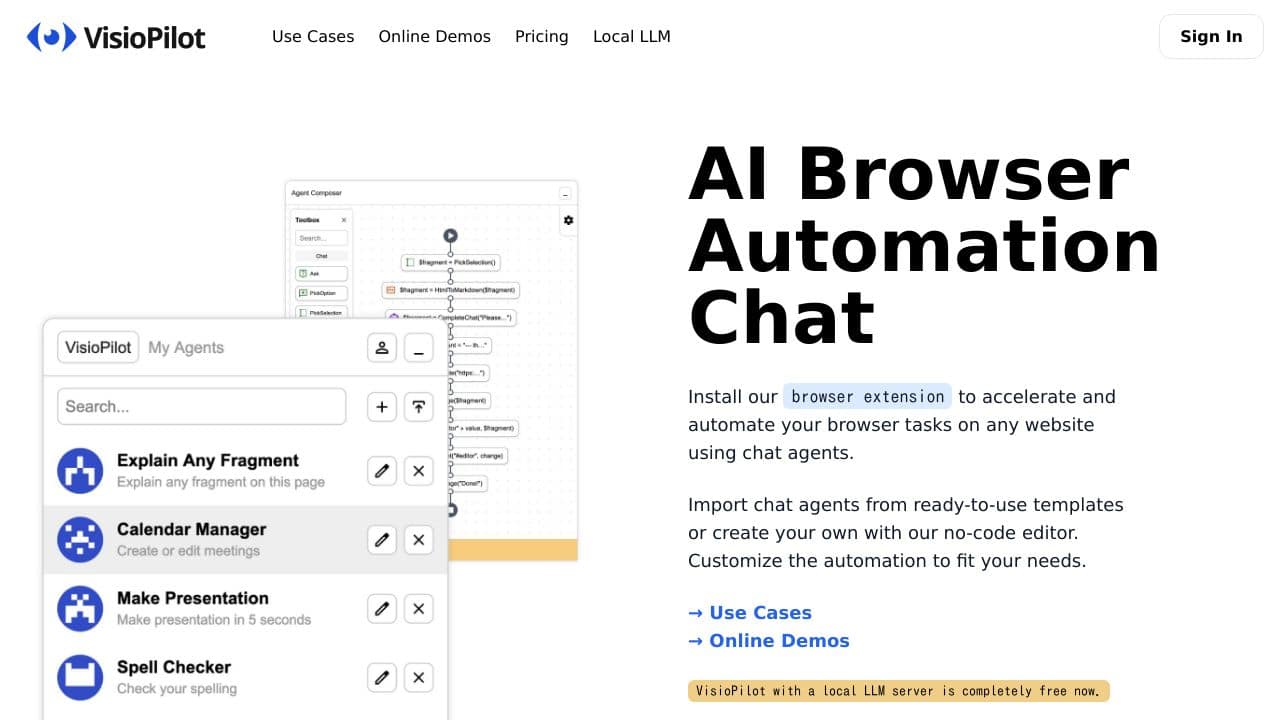Click the Chat category label in Toolbox
Screen dimensions: 1280x720
click(x=321, y=256)
